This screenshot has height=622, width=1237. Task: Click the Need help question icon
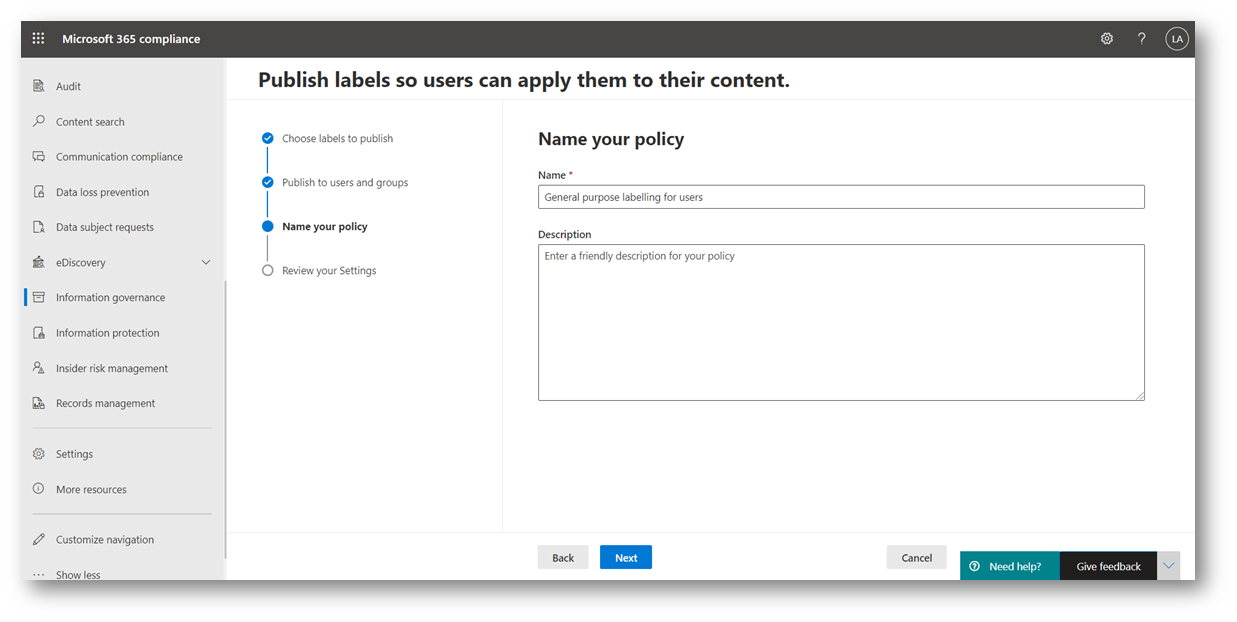(x=975, y=566)
